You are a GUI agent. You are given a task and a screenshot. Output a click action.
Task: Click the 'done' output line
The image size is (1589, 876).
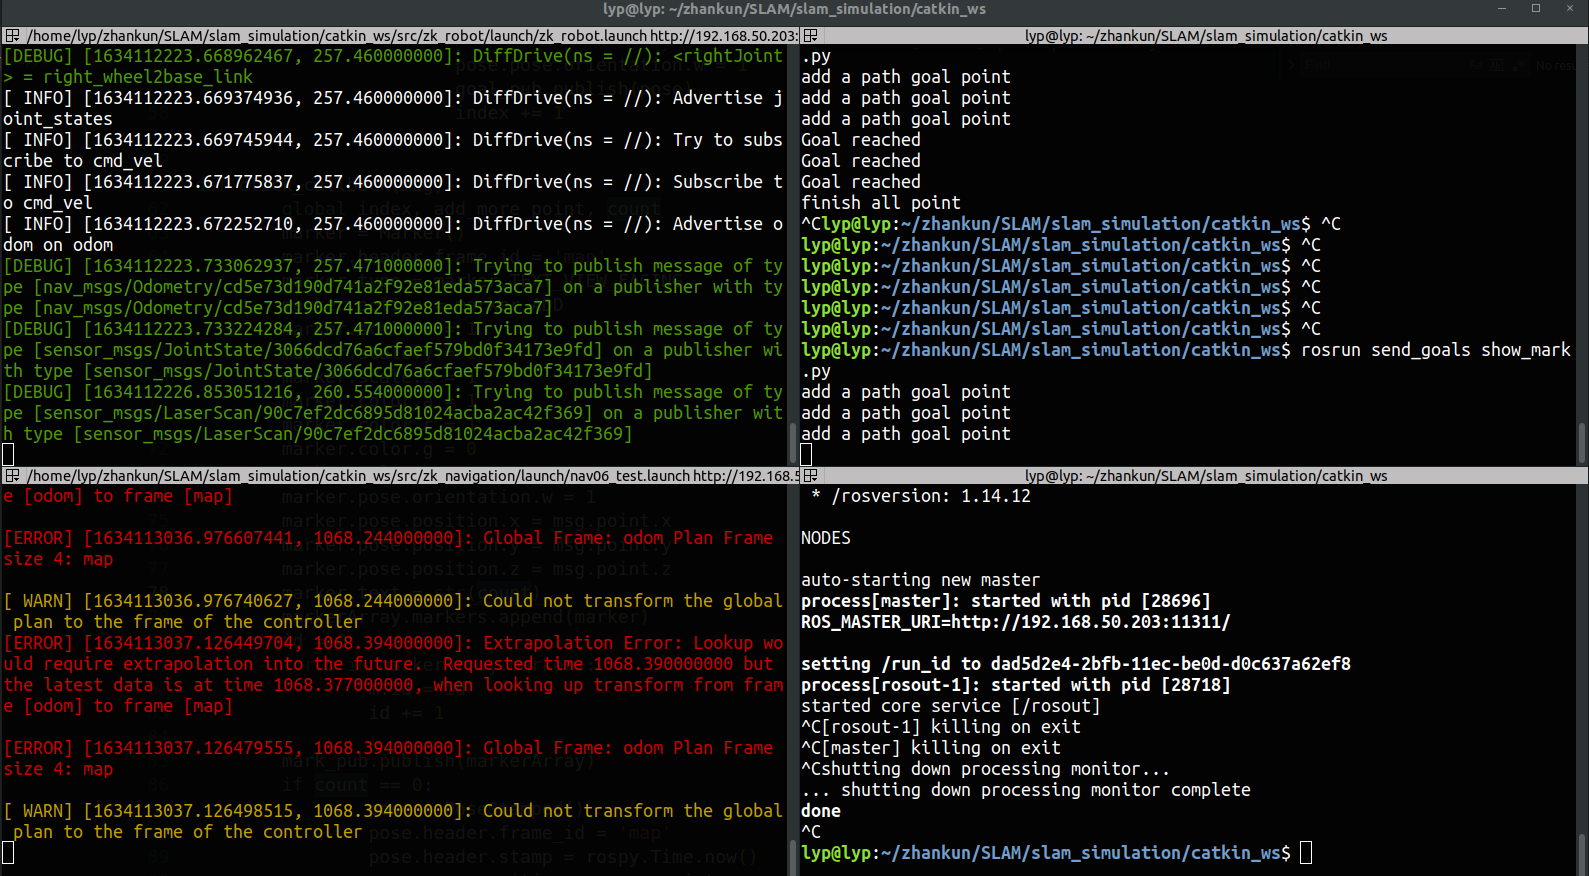coord(820,811)
